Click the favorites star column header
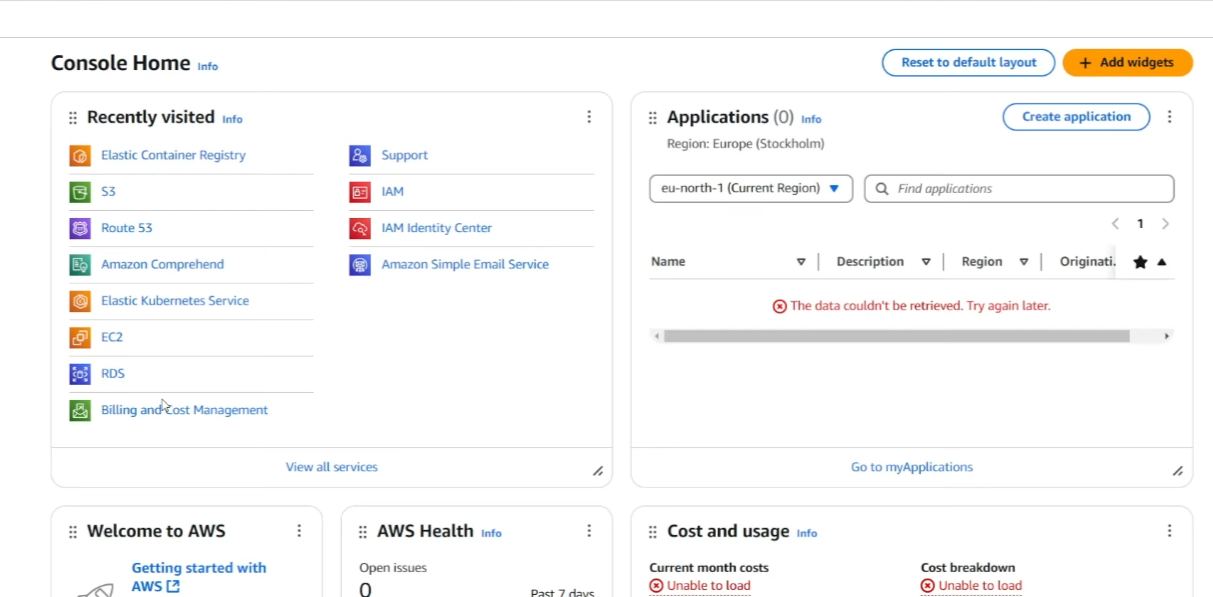1213x597 pixels. tap(1140, 262)
